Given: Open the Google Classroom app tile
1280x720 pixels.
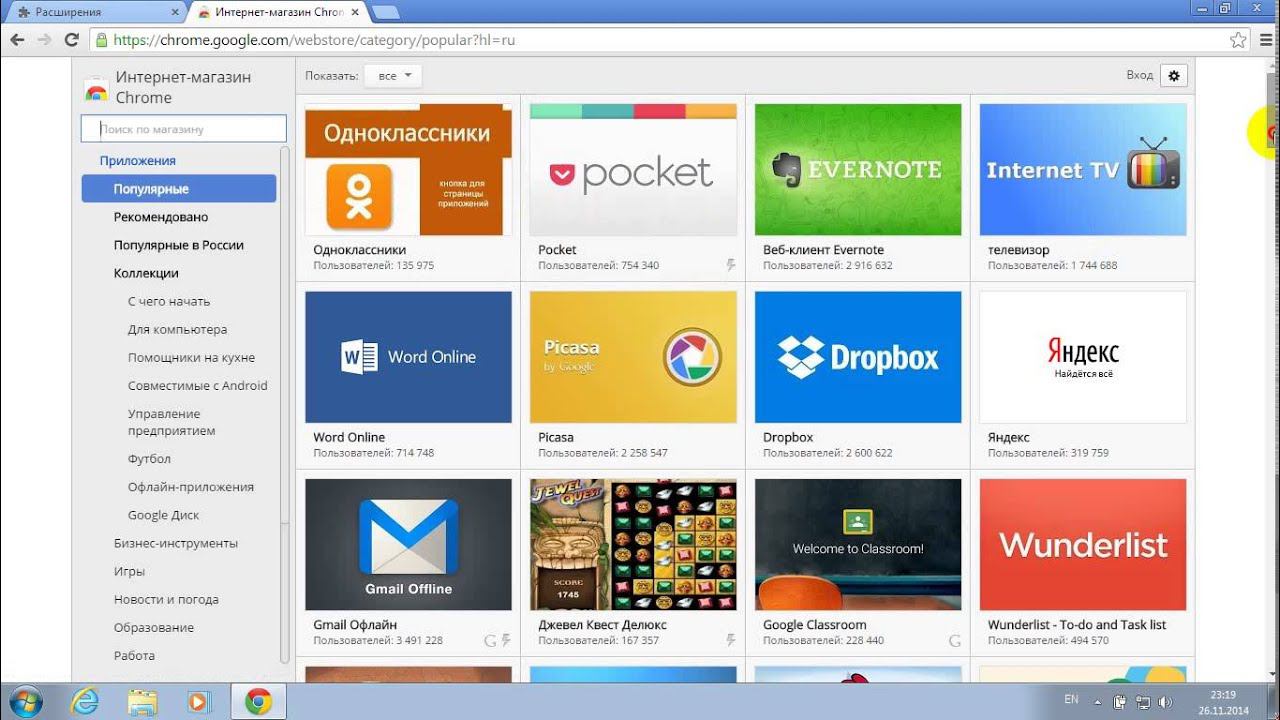Looking at the screenshot, I should click(x=858, y=563).
